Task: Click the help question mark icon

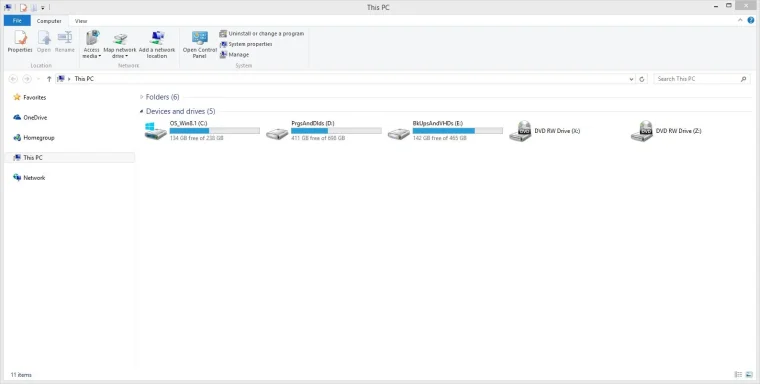Action: (751, 20)
